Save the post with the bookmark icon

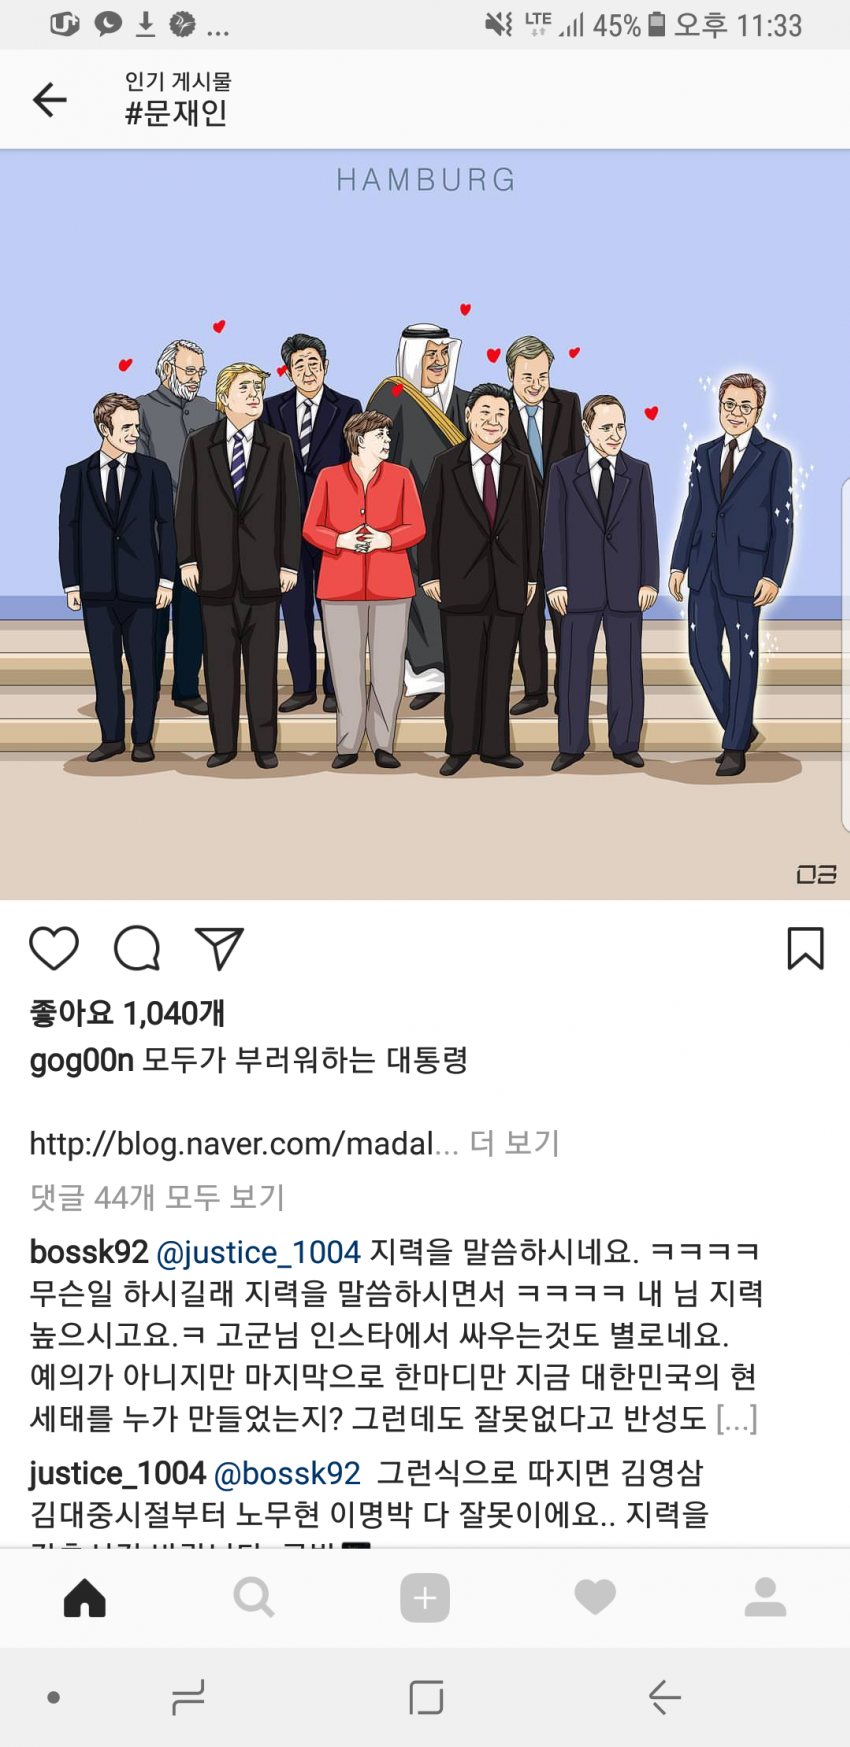point(805,948)
